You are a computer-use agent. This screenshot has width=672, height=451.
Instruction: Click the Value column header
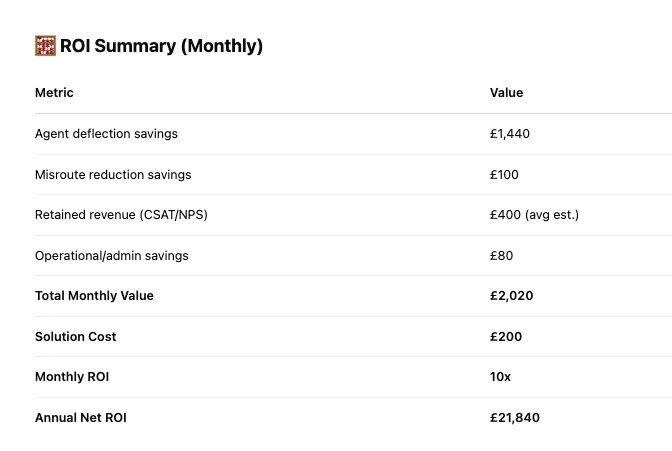pyautogui.click(x=507, y=93)
